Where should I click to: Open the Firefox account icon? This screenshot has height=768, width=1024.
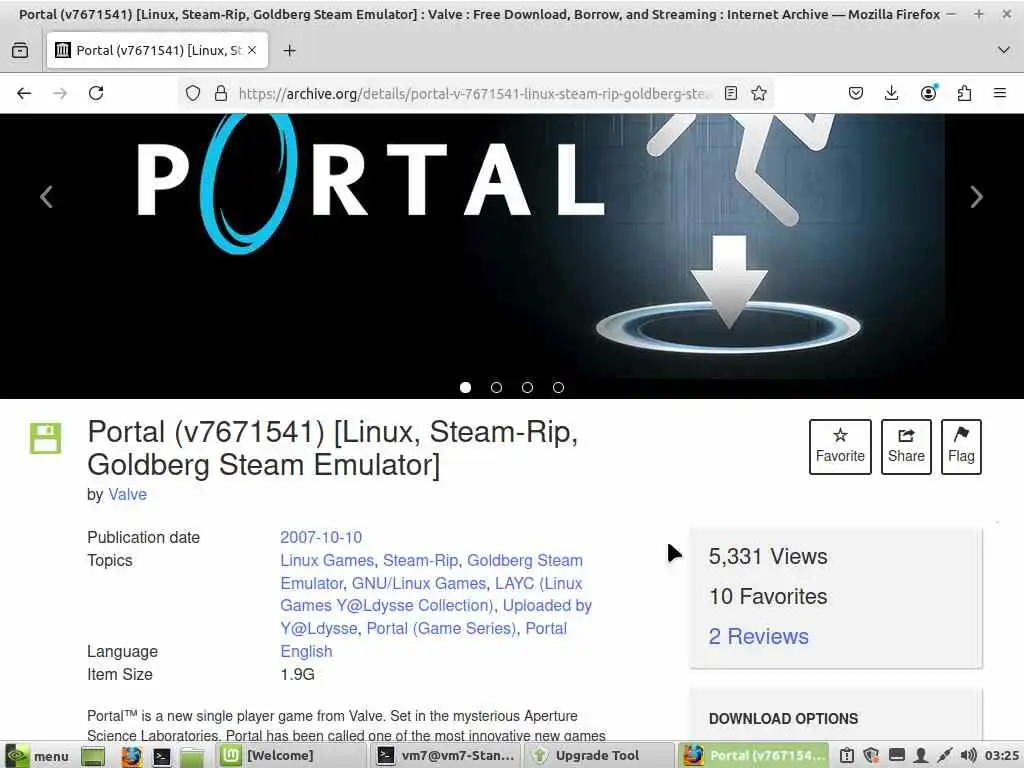[928, 93]
